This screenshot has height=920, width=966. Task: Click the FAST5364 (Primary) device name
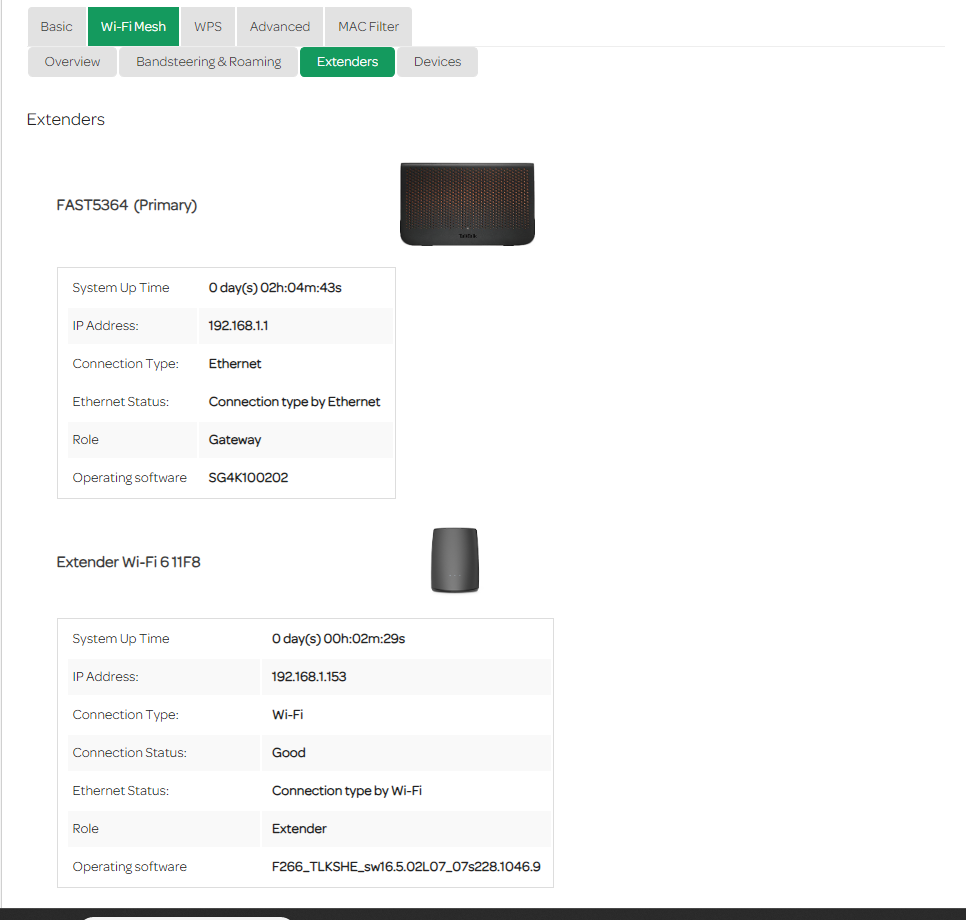click(127, 204)
